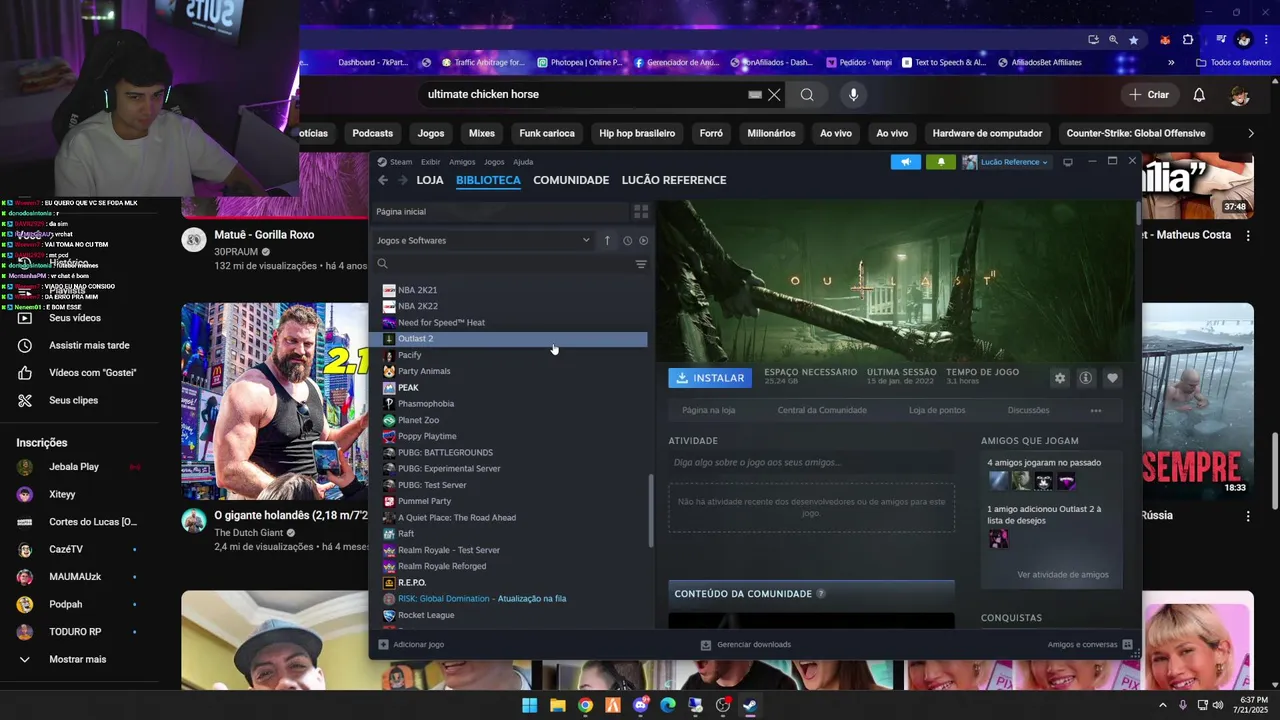Click Community Content help question mark

tap(821, 594)
